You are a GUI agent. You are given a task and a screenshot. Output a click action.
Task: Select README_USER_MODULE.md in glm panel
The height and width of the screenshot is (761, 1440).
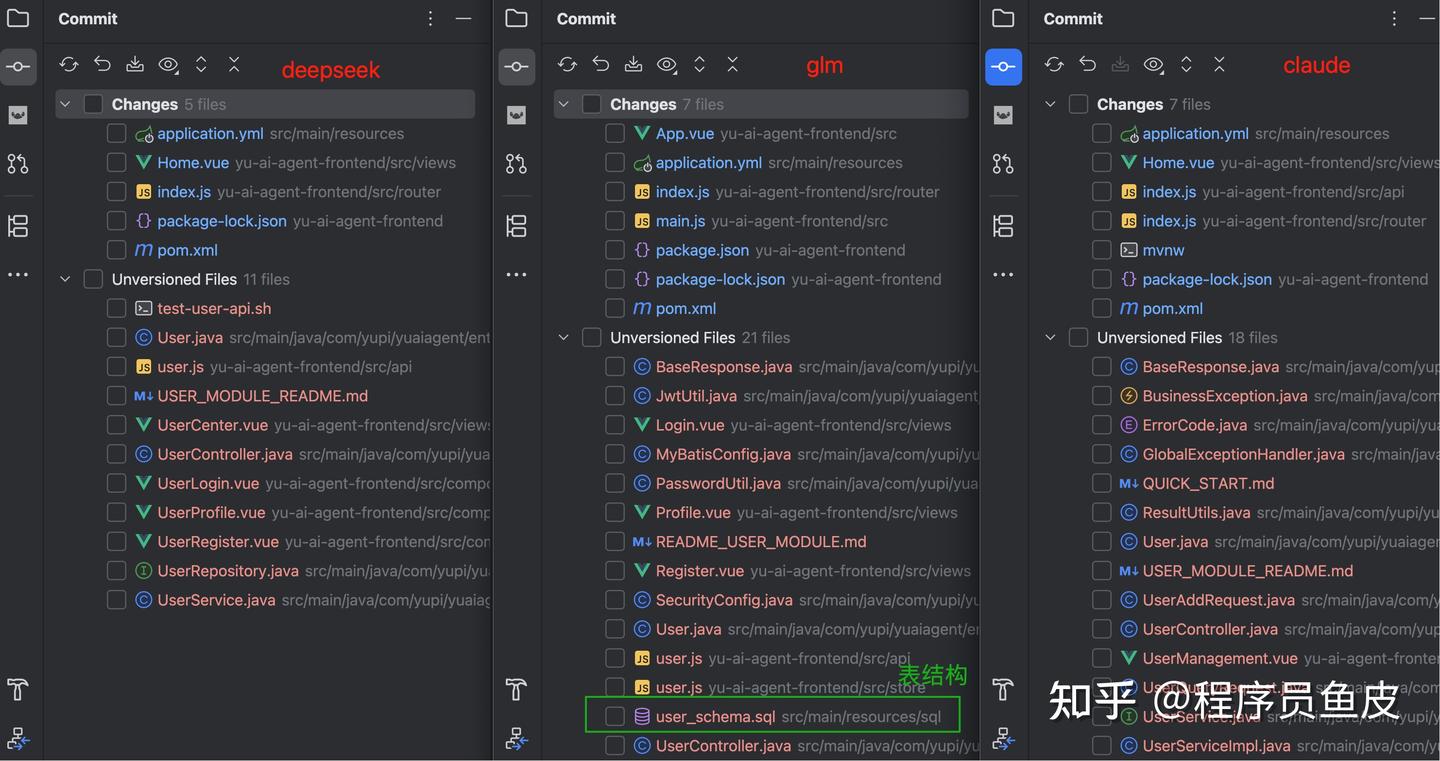pyautogui.click(x=761, y=542)
